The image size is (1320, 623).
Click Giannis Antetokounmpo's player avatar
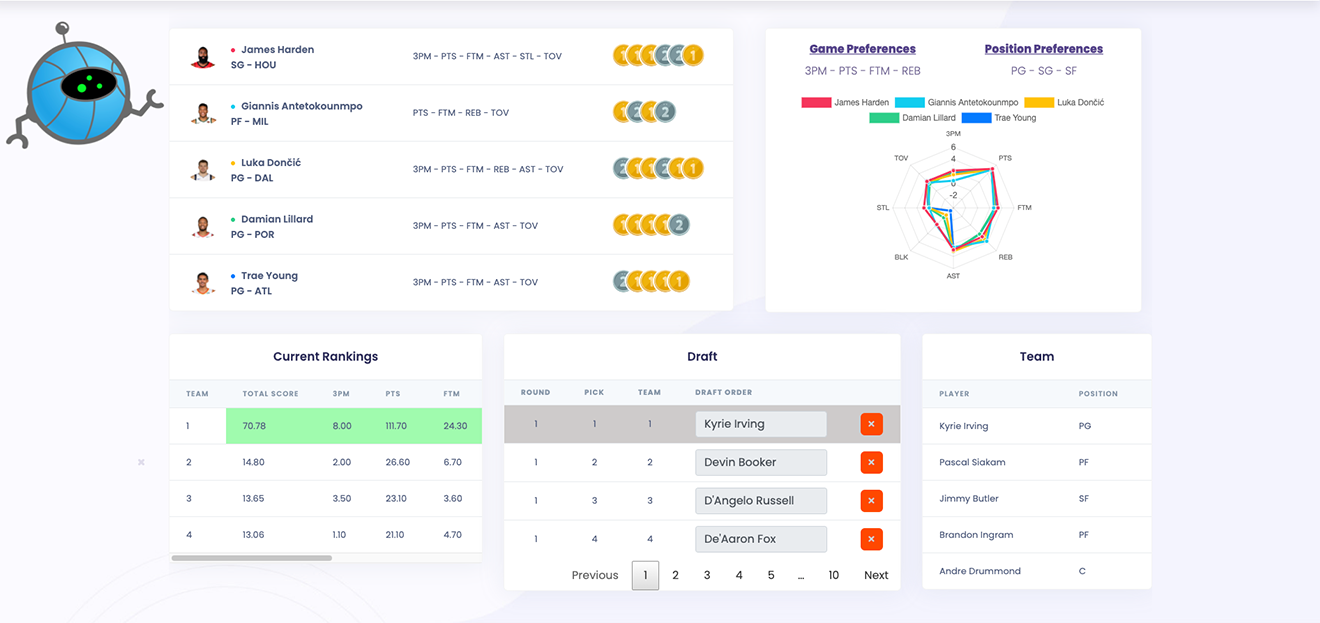[203, 114]
